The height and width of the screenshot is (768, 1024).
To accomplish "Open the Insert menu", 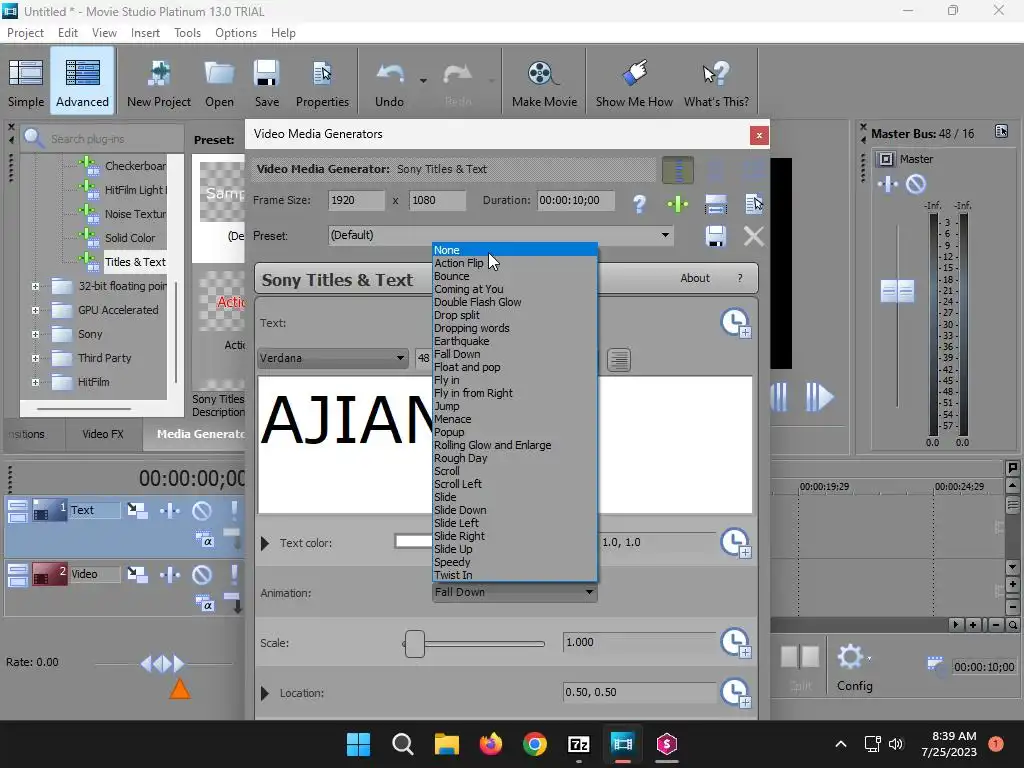I will [145, 33].
